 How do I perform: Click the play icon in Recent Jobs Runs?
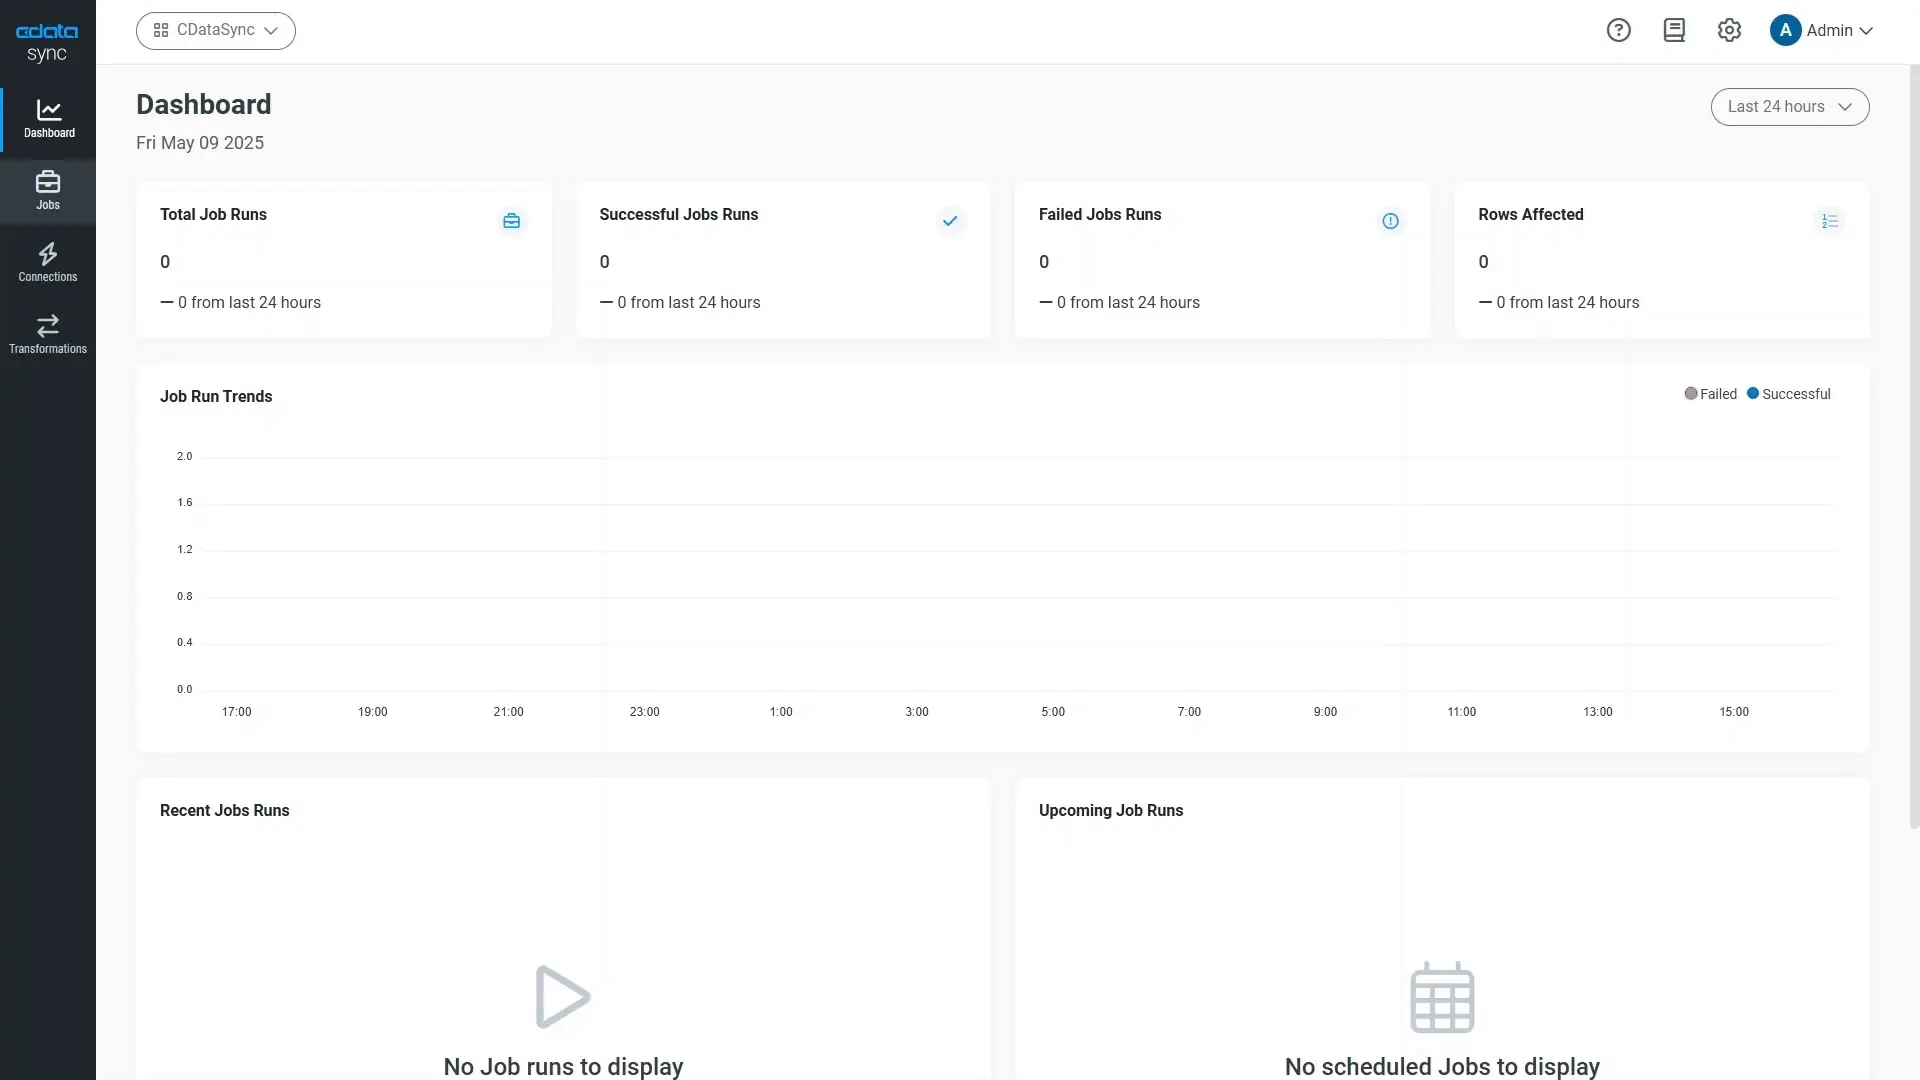click(x=563, y=997)
